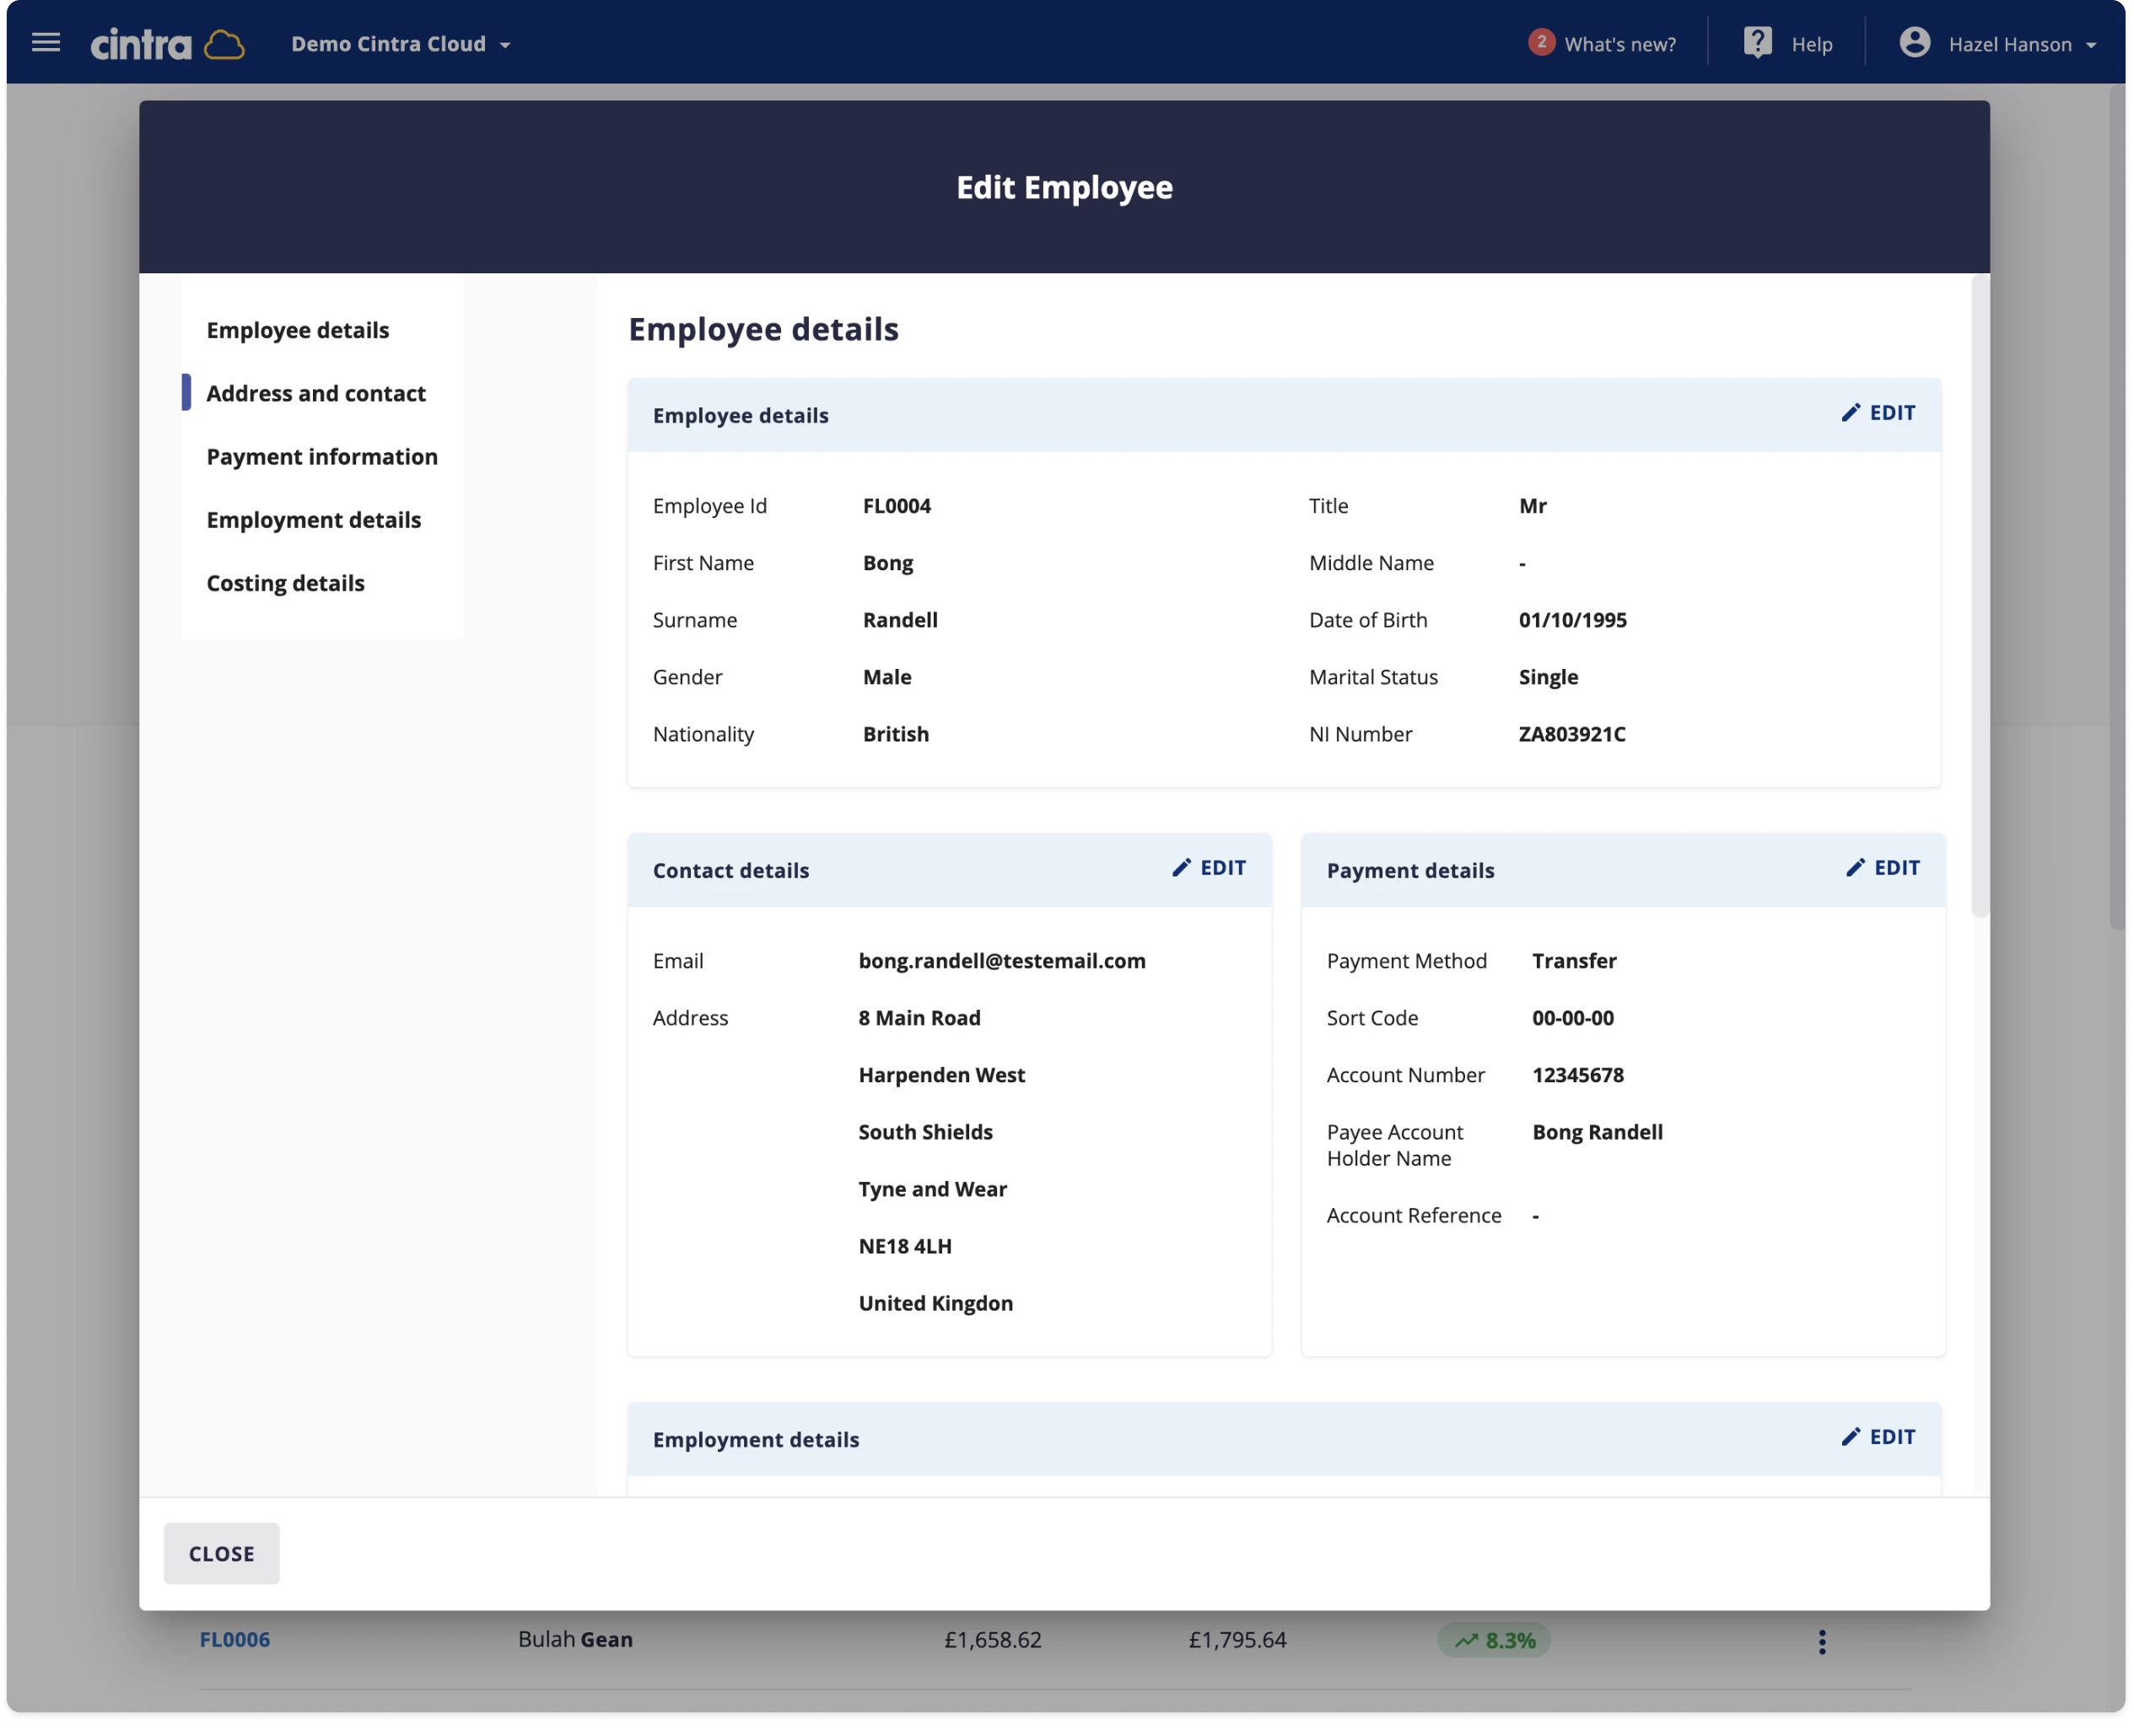Image resolution: width=2134 pixels, height=1736 pixels.
Task: View the What's new notifications badge
Action: (1540, 42)
